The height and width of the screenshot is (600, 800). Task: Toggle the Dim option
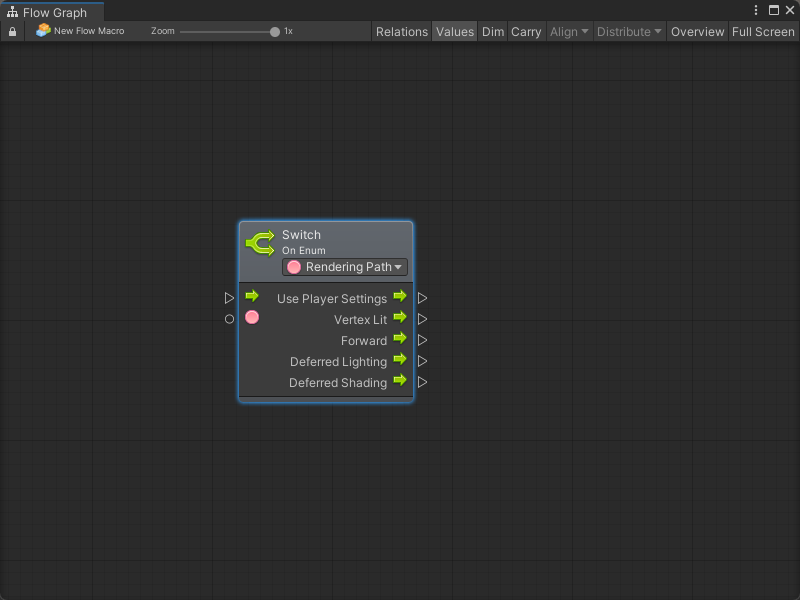[x=493, y=32]
